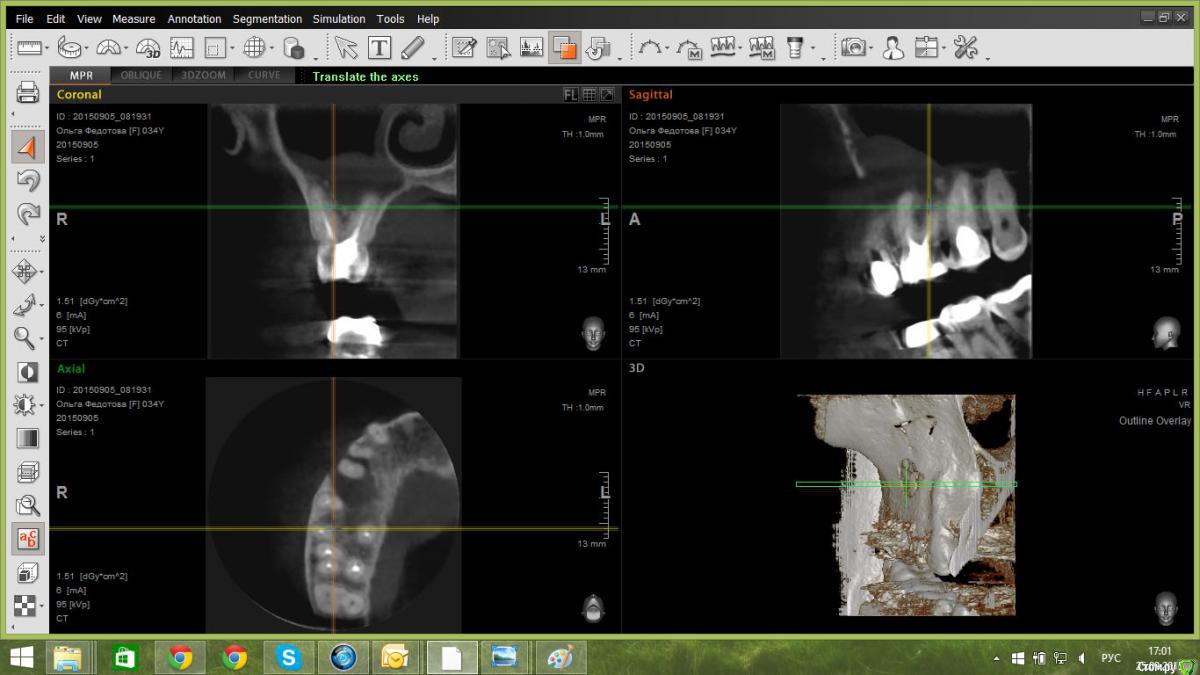Switch to the CURVE tab
Image resolution: width=1200 pixels, height=675 pixels.
coord(264,76)
